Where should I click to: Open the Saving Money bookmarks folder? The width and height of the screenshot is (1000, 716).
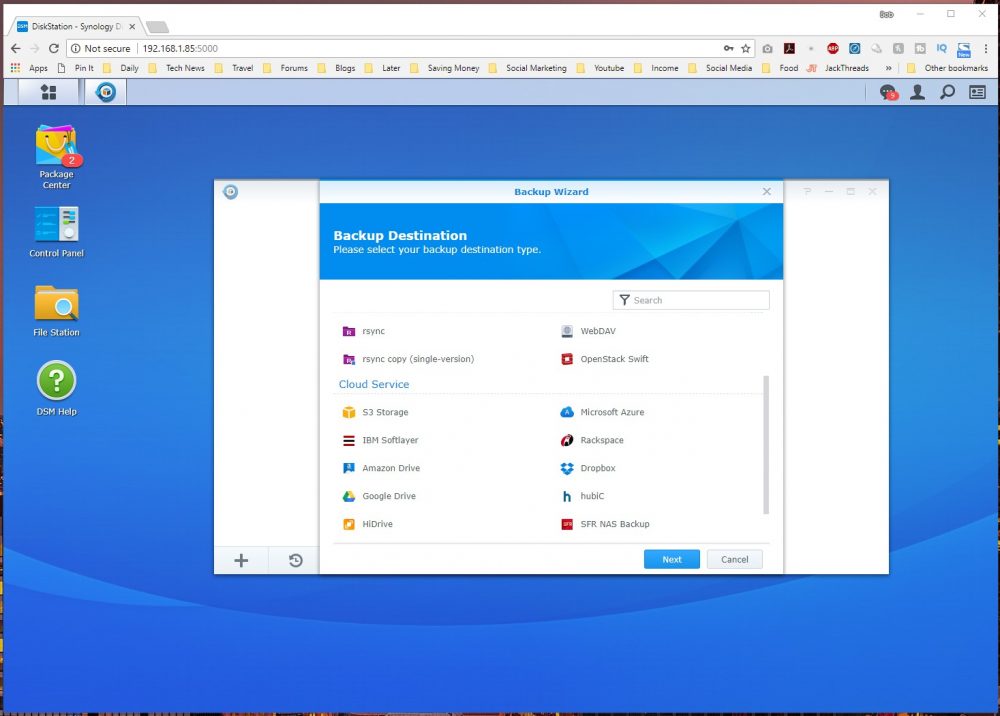[445, 68]
